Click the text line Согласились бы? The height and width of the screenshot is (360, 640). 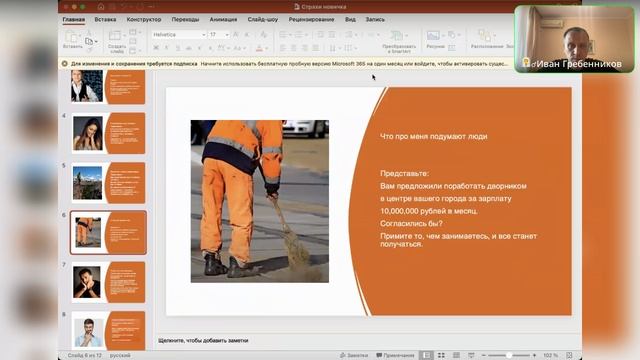point(411,224)
